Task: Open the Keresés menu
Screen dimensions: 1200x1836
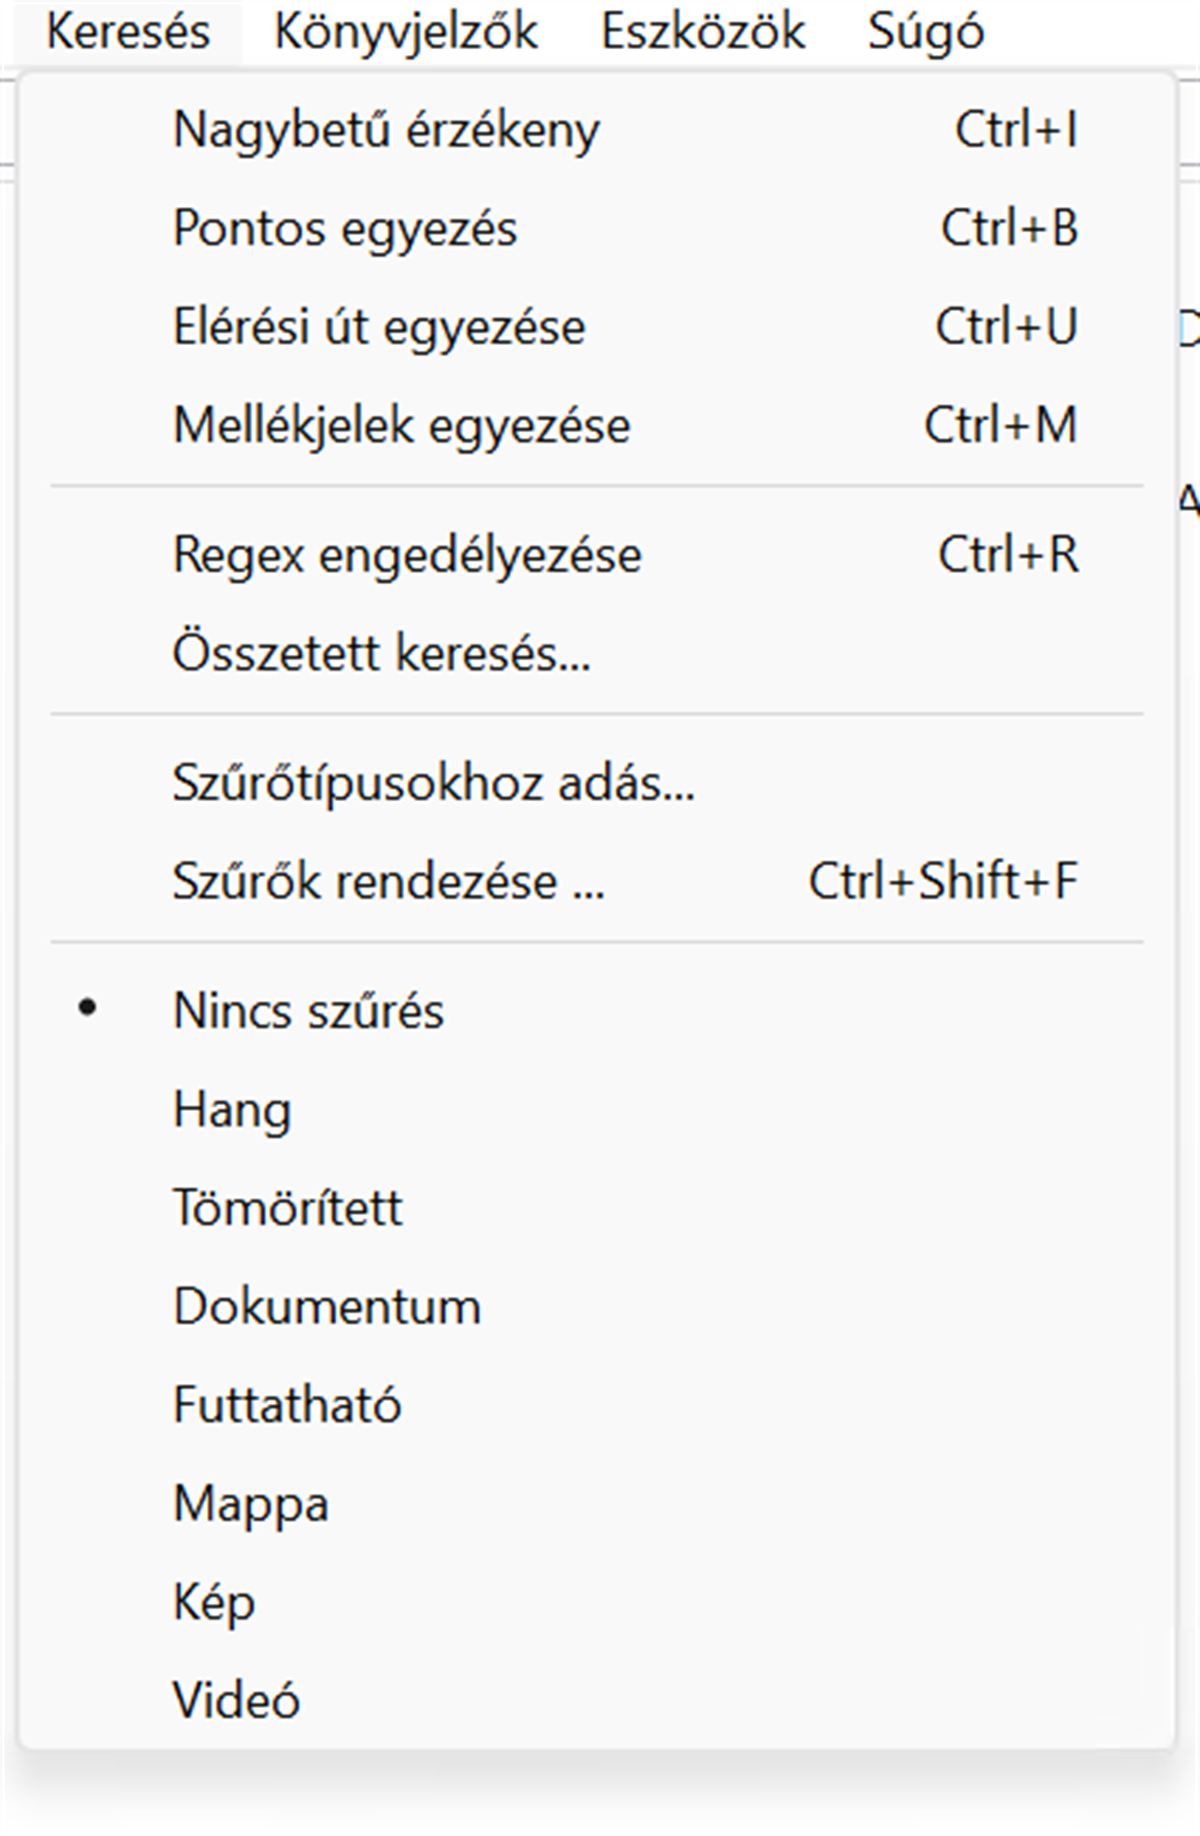Action: pos(128,32)
